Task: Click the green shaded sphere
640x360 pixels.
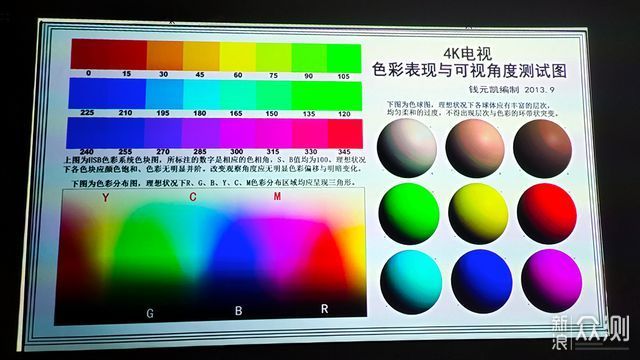Action: (409, 213)
